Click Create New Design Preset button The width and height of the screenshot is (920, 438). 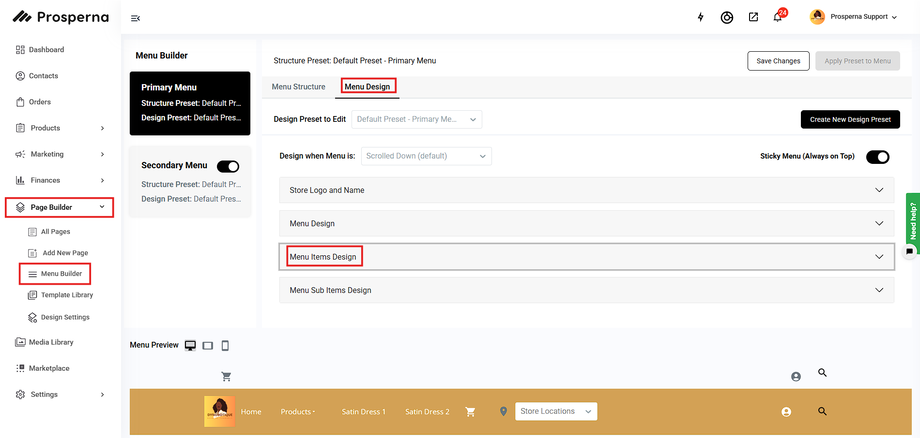pos(850,119)
